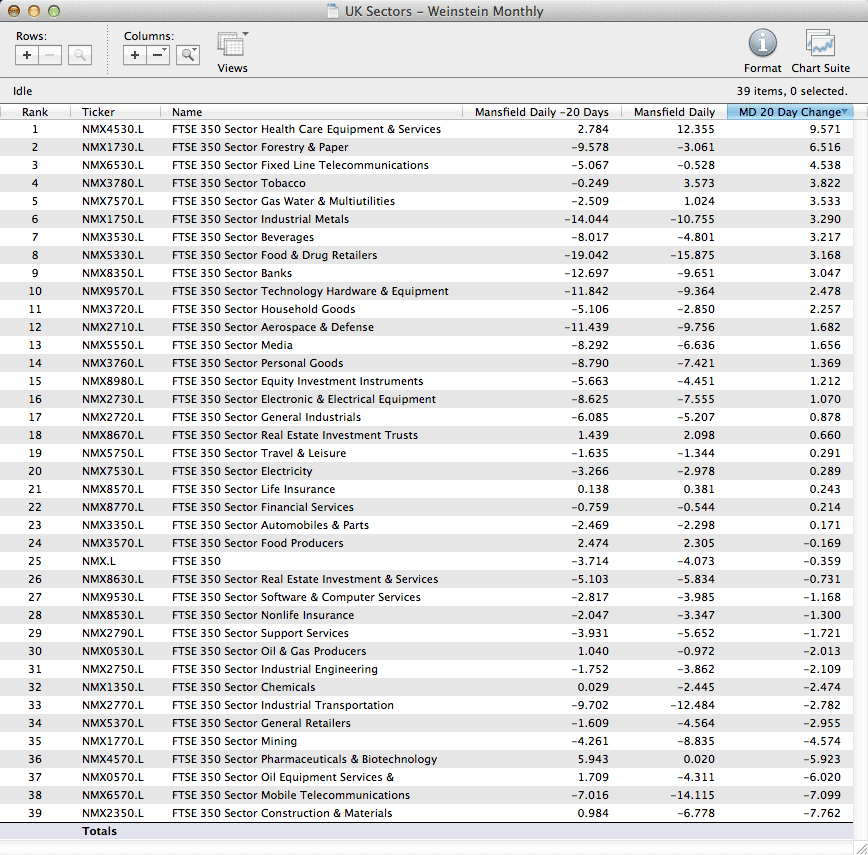This screenshot has height=855, width=868.
Task: Sort by the Rank column header
Action: (x=35, y=112)
